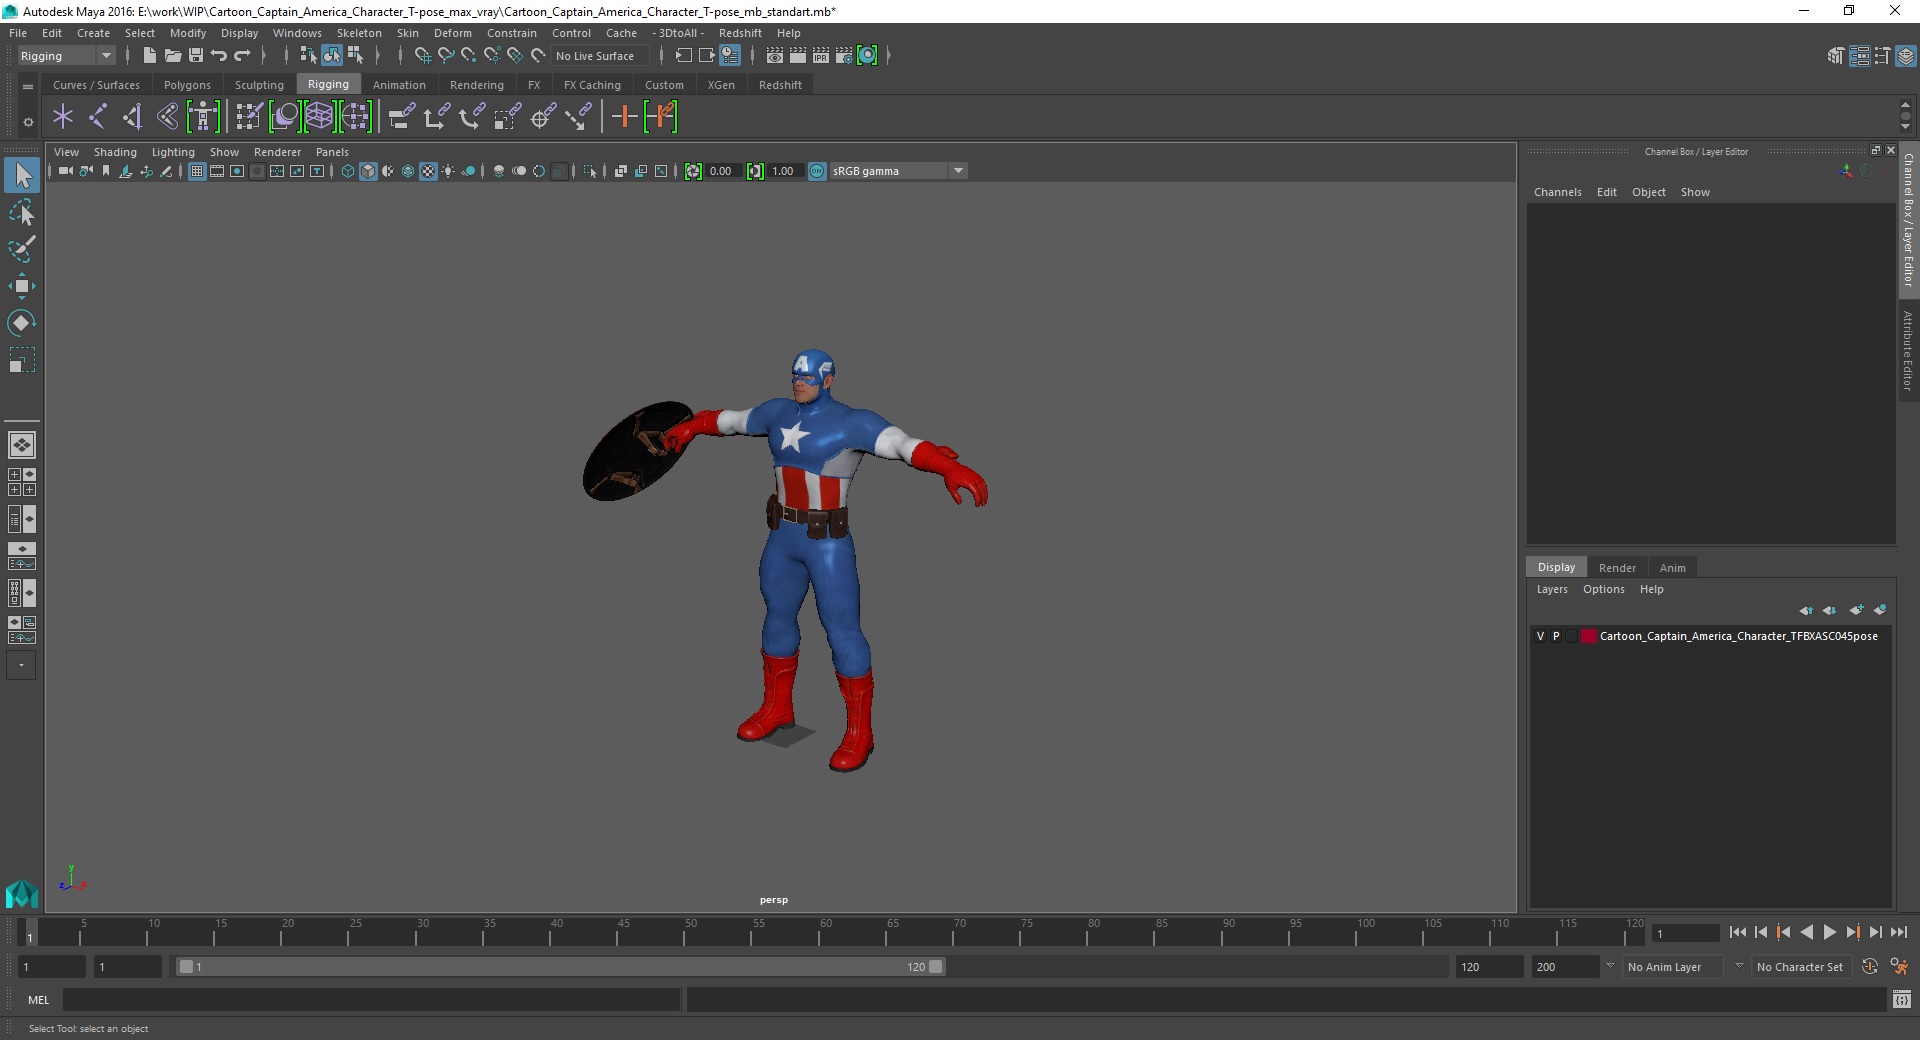The width and height of the screenshot is (1920, 1040).
Task: Toggle the layer visibility V box
Action: [x=1540, y=636]
